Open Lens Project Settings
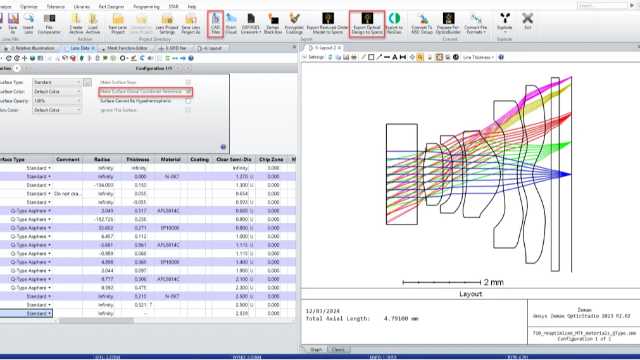Screen dimensions: 640x360 [167, 23]
